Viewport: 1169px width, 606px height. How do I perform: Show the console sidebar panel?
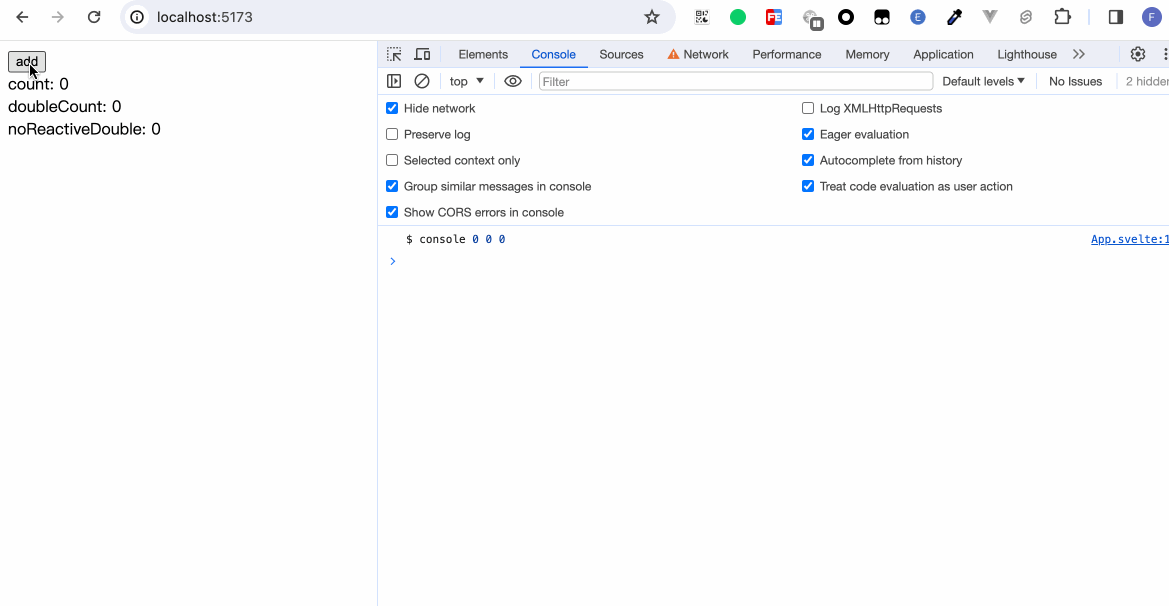tap(394, 81)
